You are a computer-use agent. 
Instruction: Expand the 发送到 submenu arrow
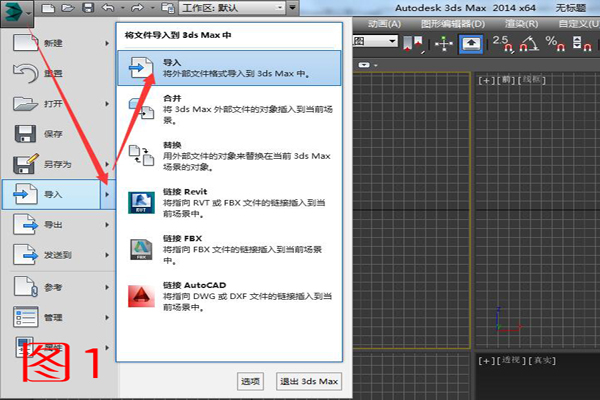[107, 255]
